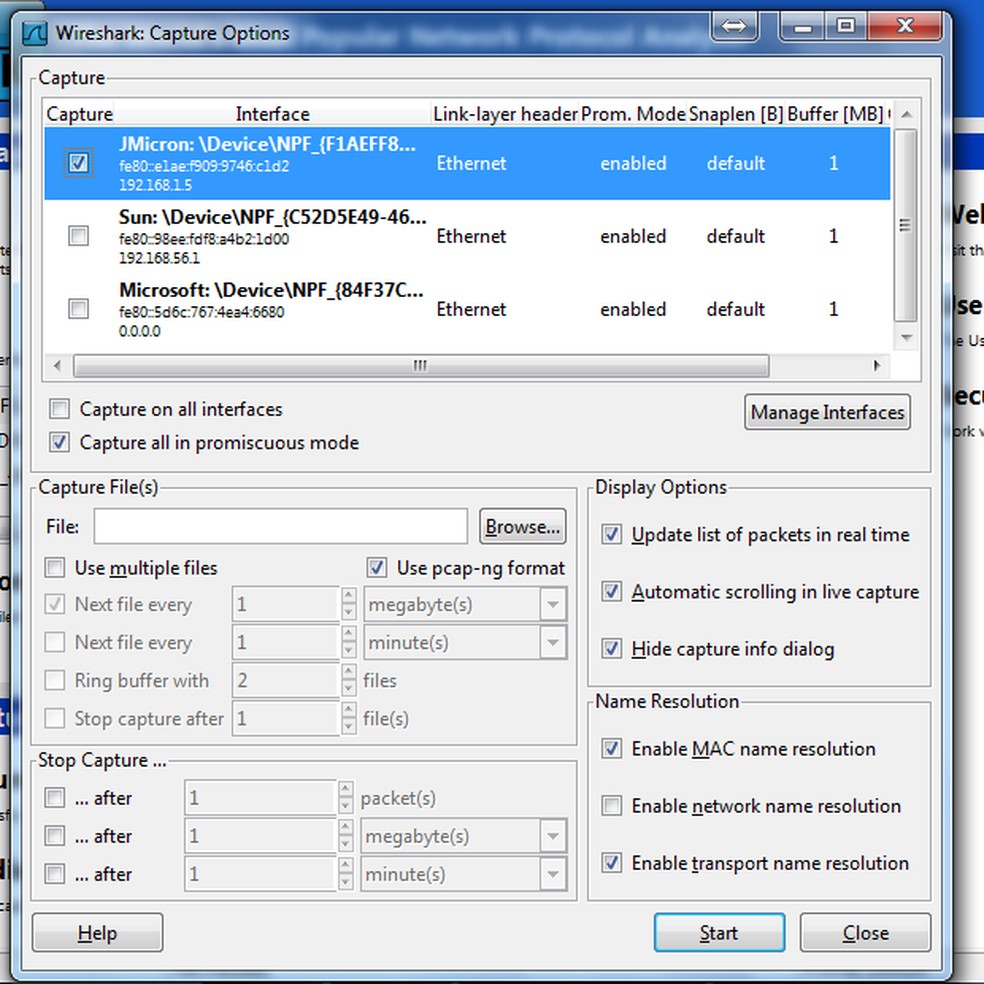The width and height of the screenshot is (984, 984).
Task: Click the Link-layer header column header
Action: 505,114
